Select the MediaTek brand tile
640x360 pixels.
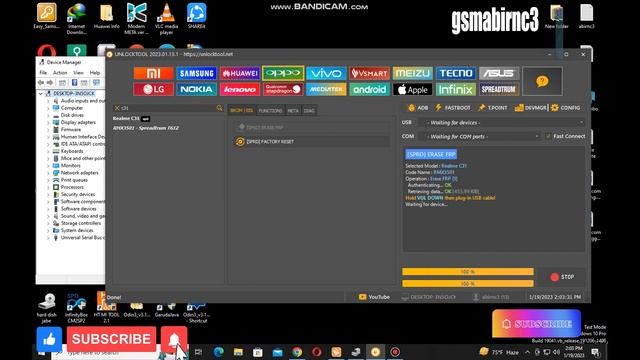pos(326,89)
